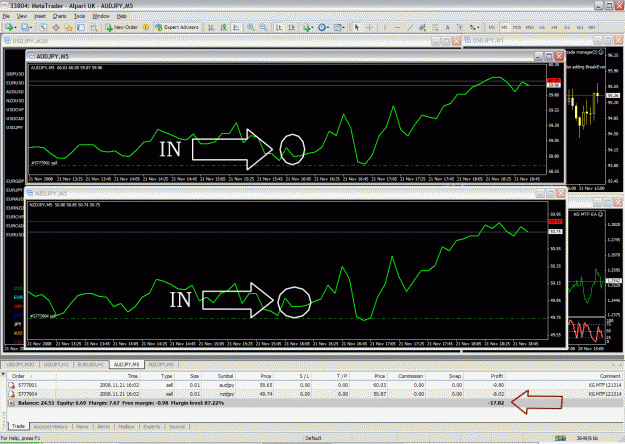Open the Templates dropdown

pos(340,27)
